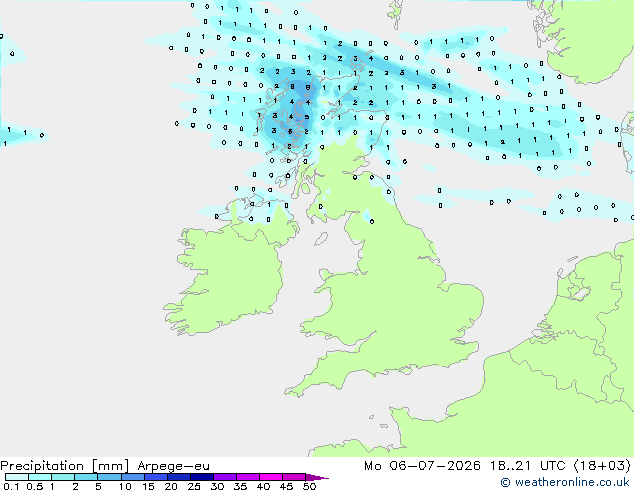The width and height of the screenshot is (634, 490).
Task: Click the 30–35 mm violet swatch
Action: [225, 477]
